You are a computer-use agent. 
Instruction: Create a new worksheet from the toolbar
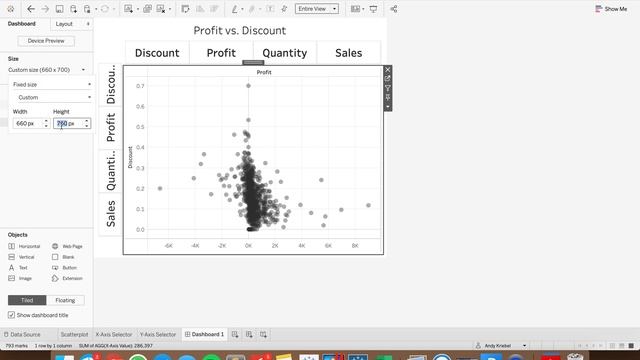(129, 9)
